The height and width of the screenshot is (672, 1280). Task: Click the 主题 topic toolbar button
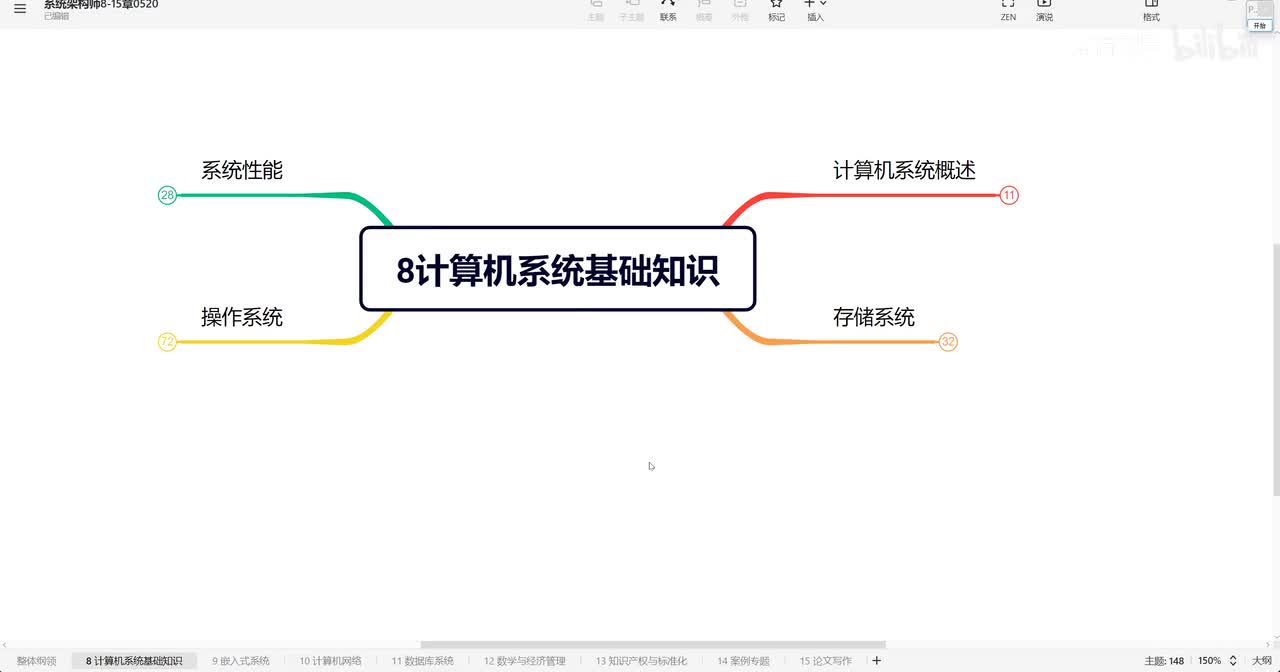596,10
